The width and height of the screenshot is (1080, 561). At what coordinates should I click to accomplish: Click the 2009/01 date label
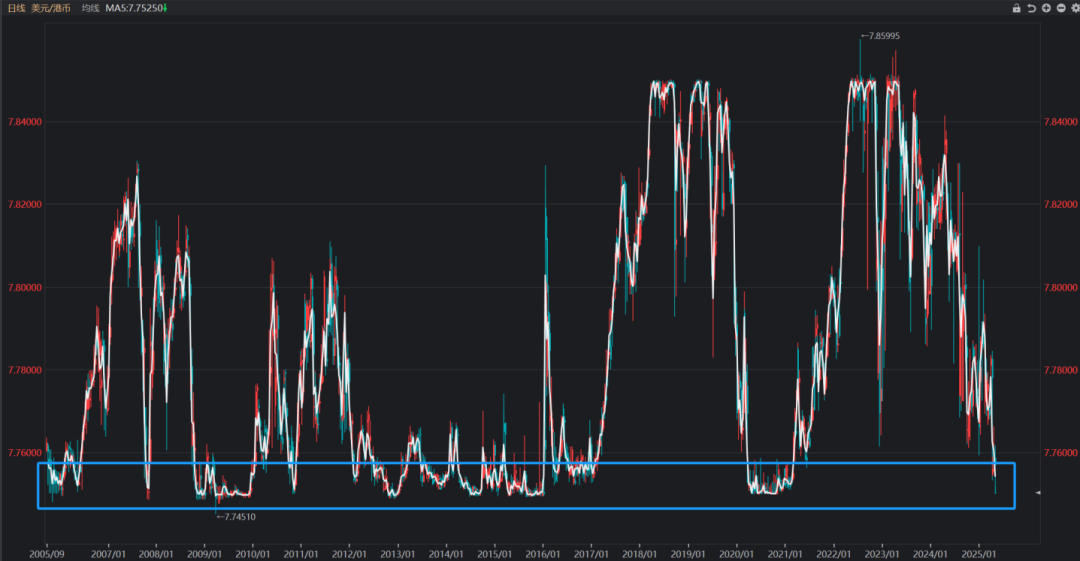[x=204, y=554]
